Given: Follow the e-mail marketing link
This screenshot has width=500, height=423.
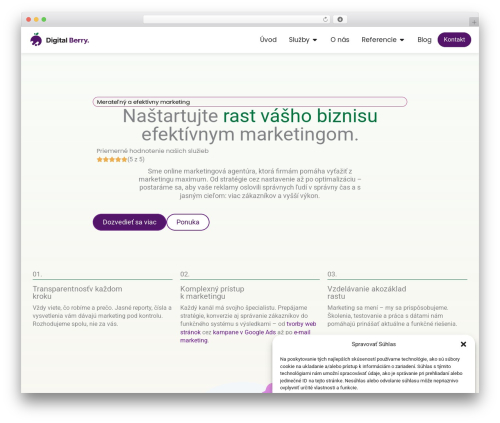Looking at the screenshot, I should (302, 332).
